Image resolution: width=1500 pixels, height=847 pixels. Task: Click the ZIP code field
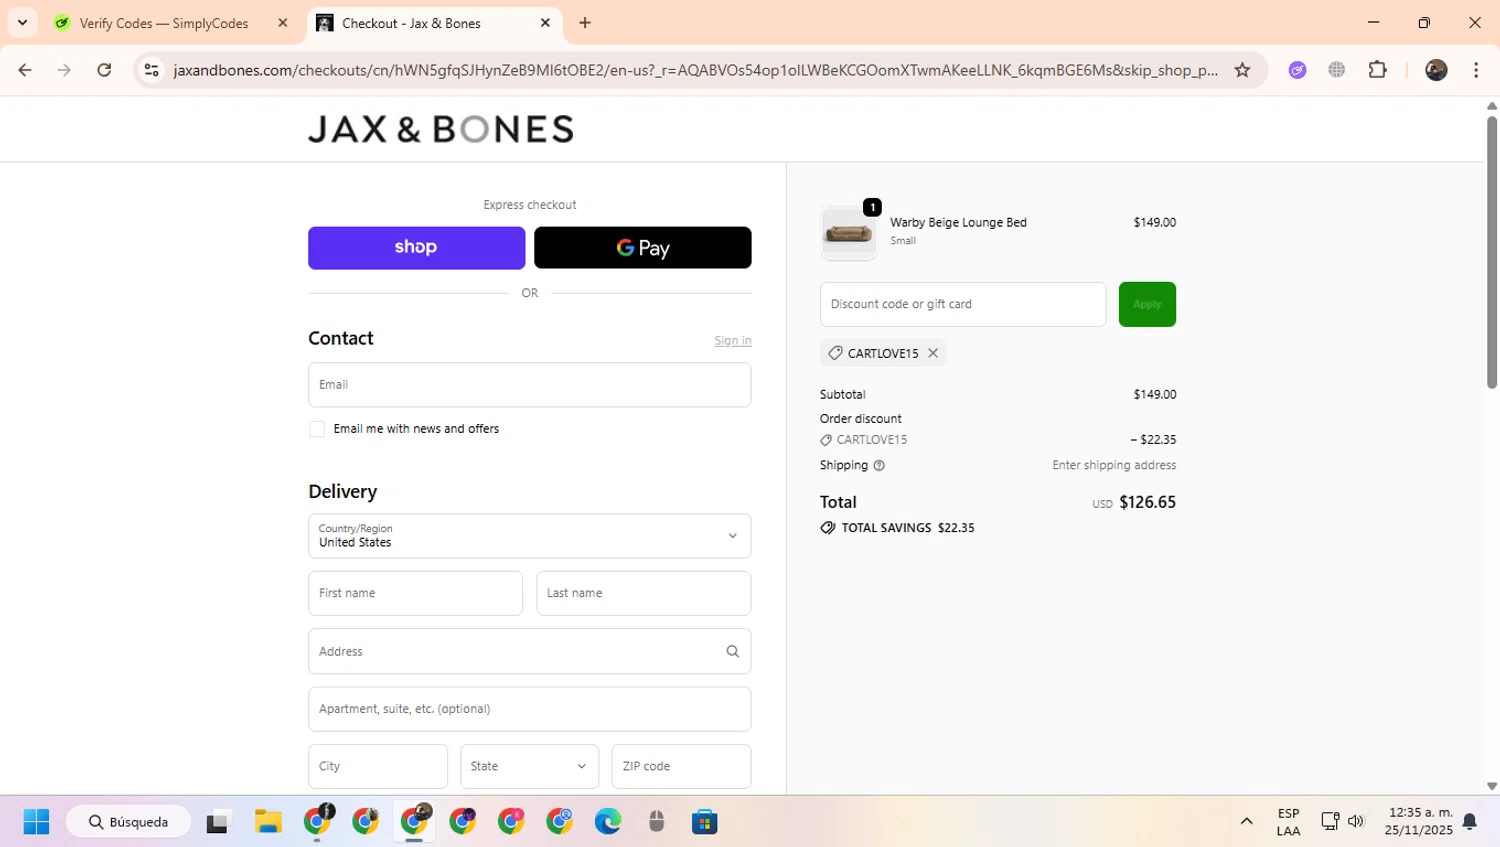point(682,766)
